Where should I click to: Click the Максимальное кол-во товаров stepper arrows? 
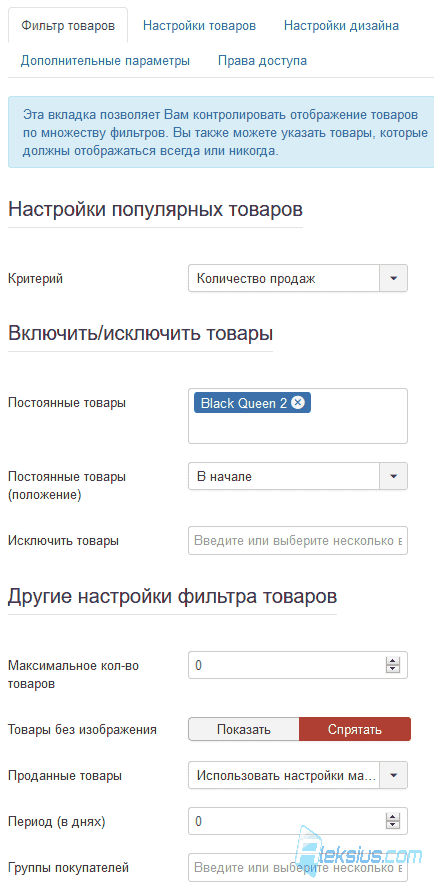click(393, 665)
